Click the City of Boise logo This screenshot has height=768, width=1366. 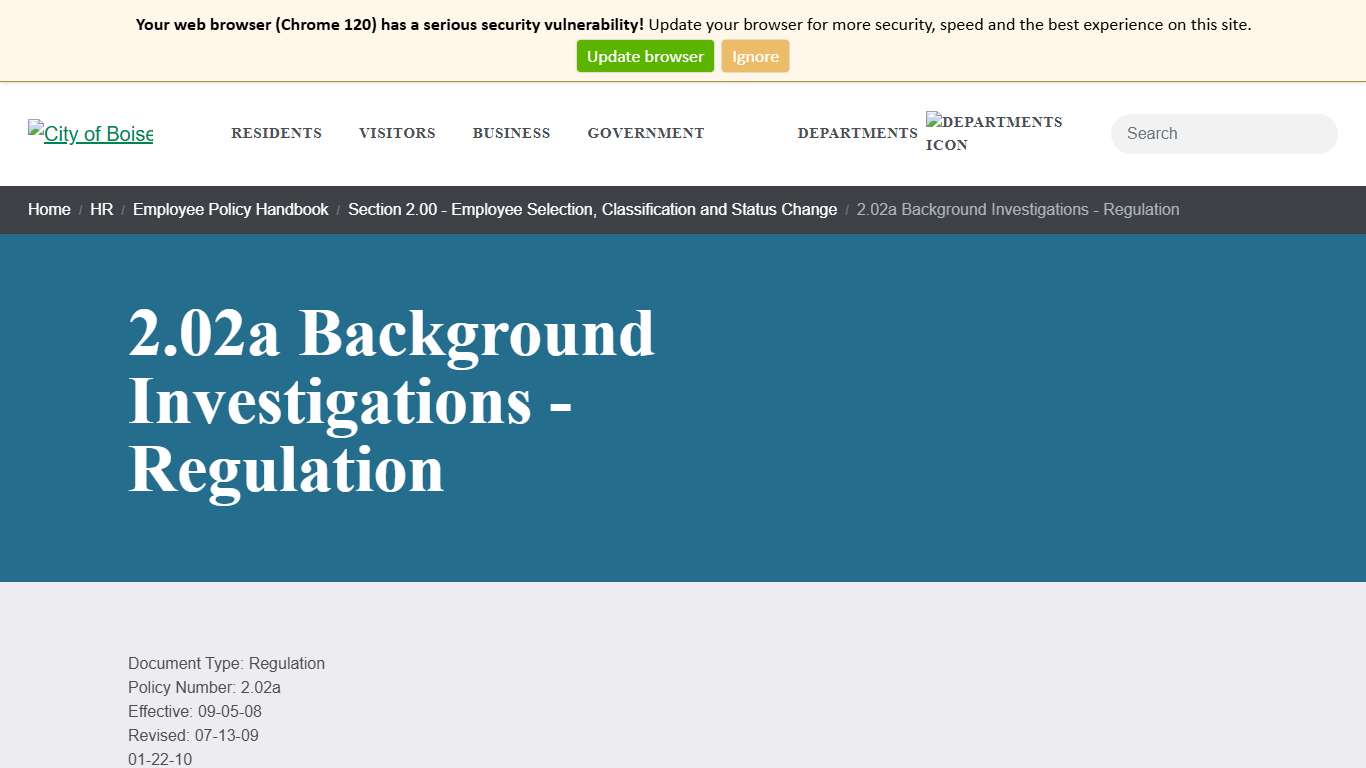[89, 133]
